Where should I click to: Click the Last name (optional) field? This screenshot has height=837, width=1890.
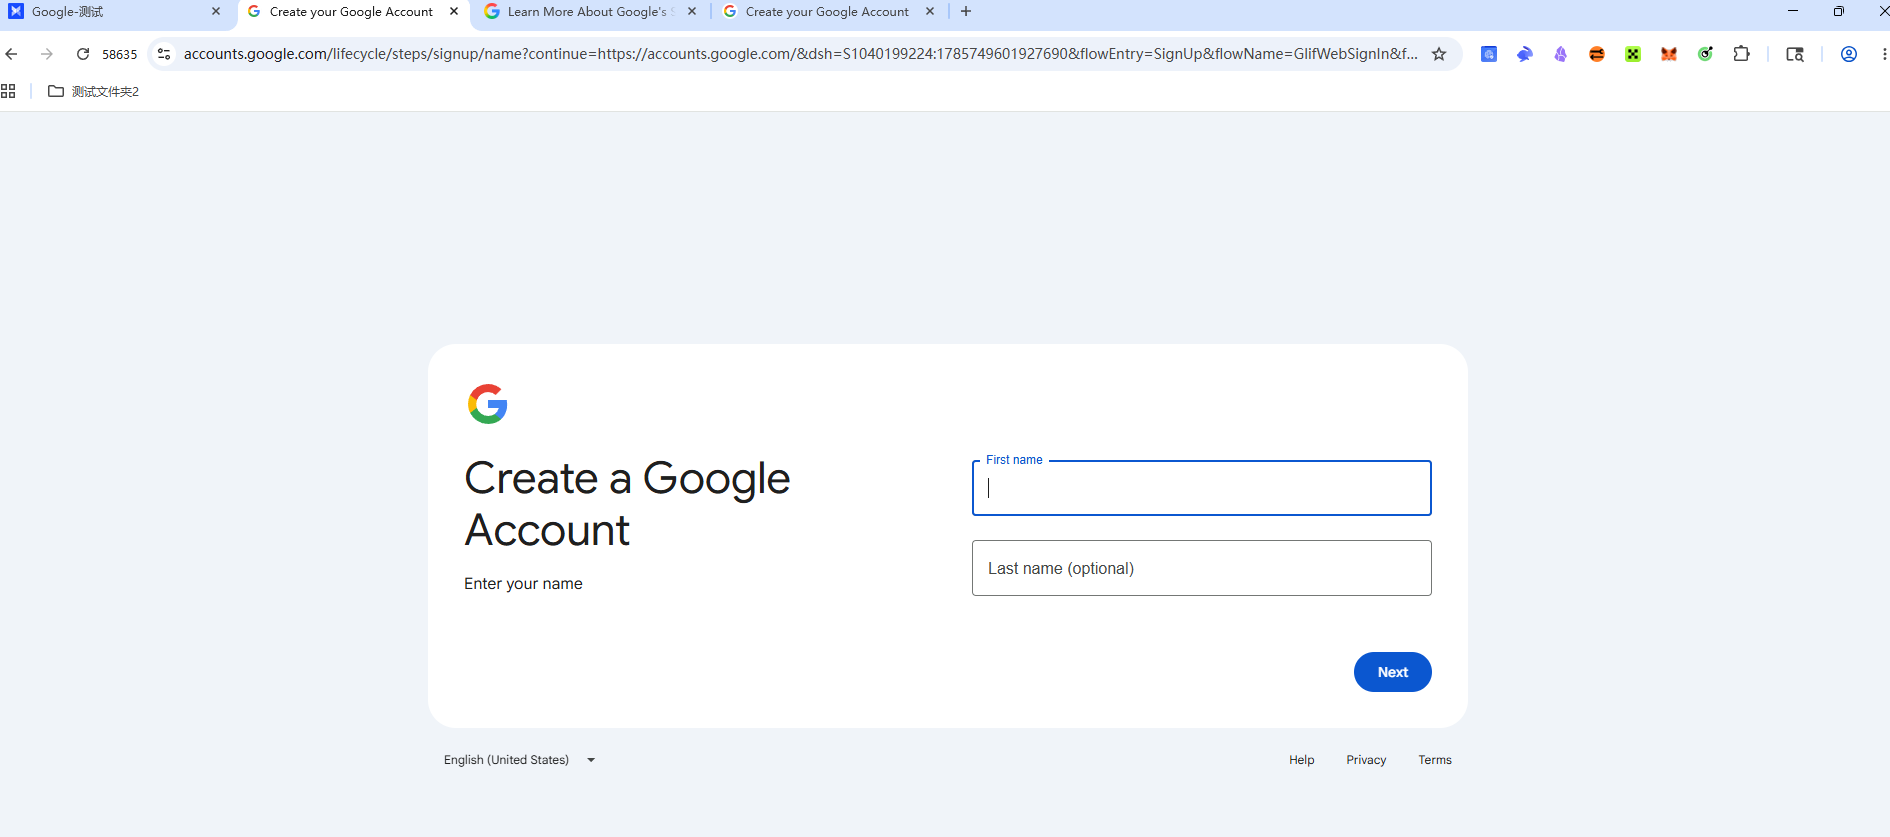click(x=1202, y=568)
